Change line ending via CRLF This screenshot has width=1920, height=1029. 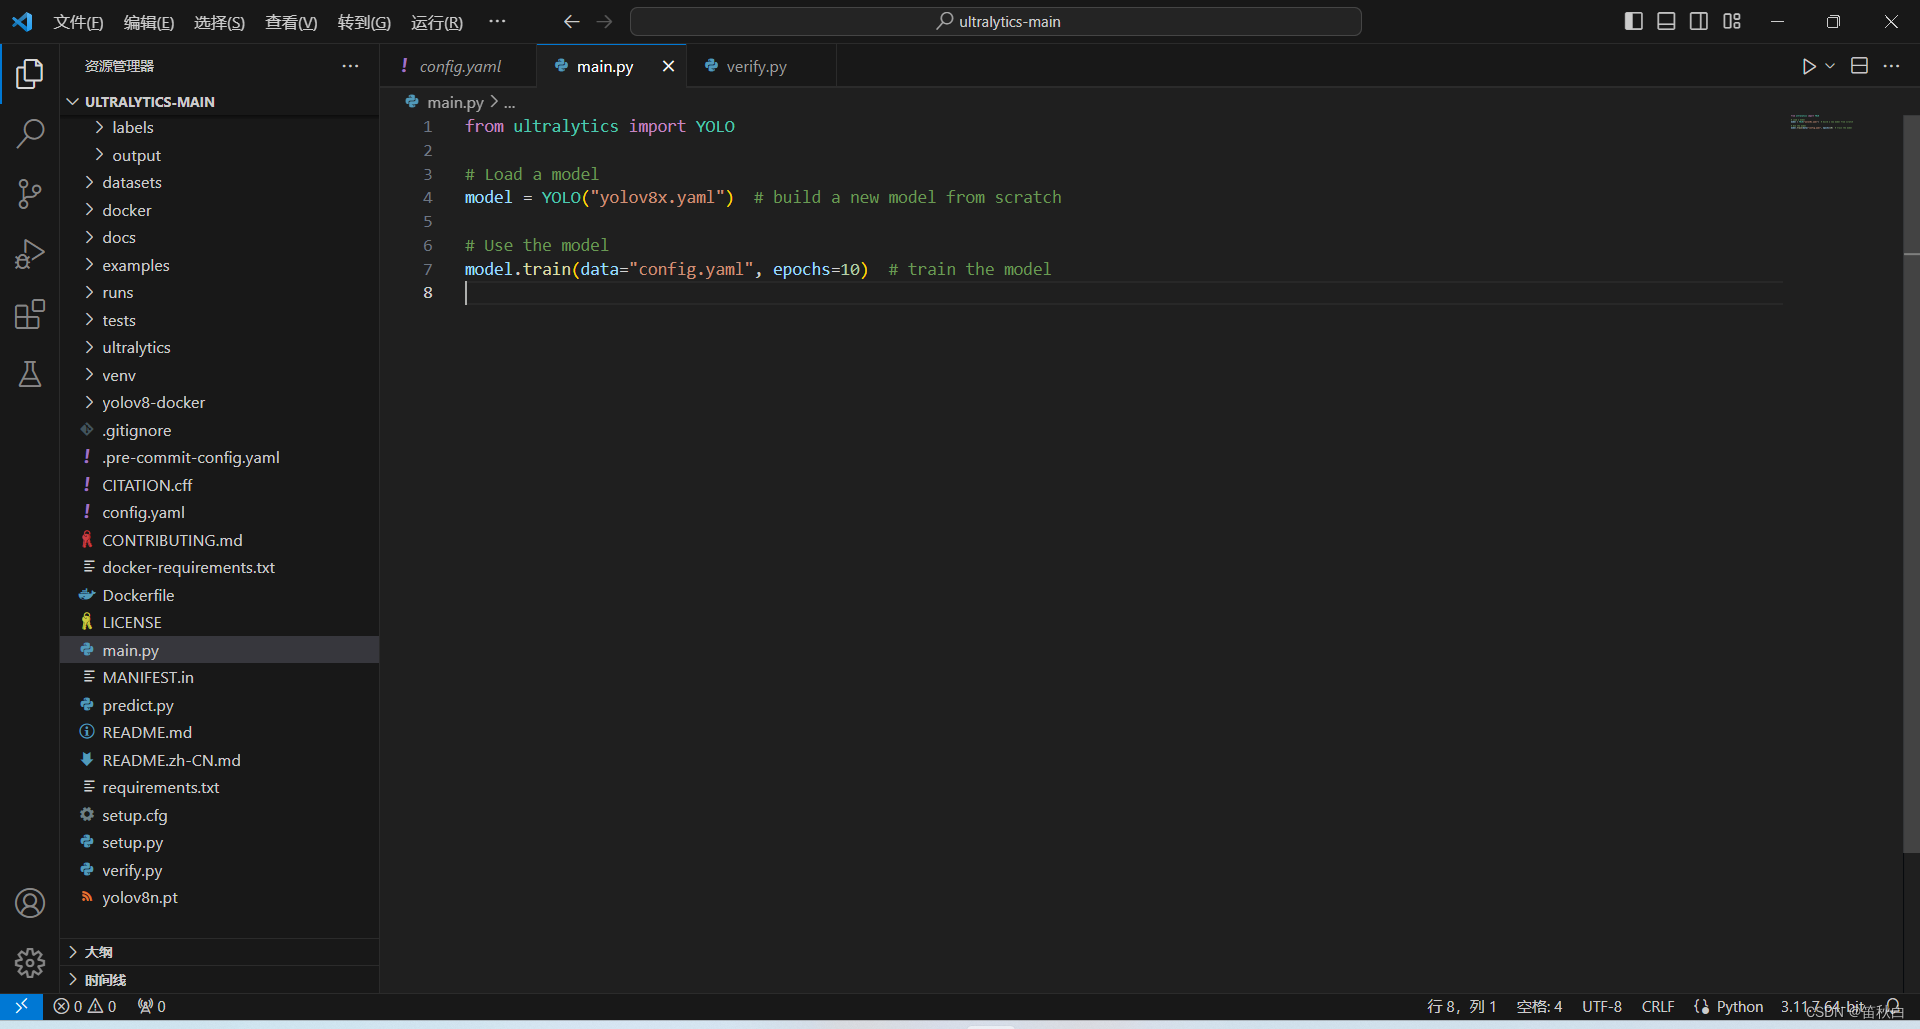[1658, 1006]
